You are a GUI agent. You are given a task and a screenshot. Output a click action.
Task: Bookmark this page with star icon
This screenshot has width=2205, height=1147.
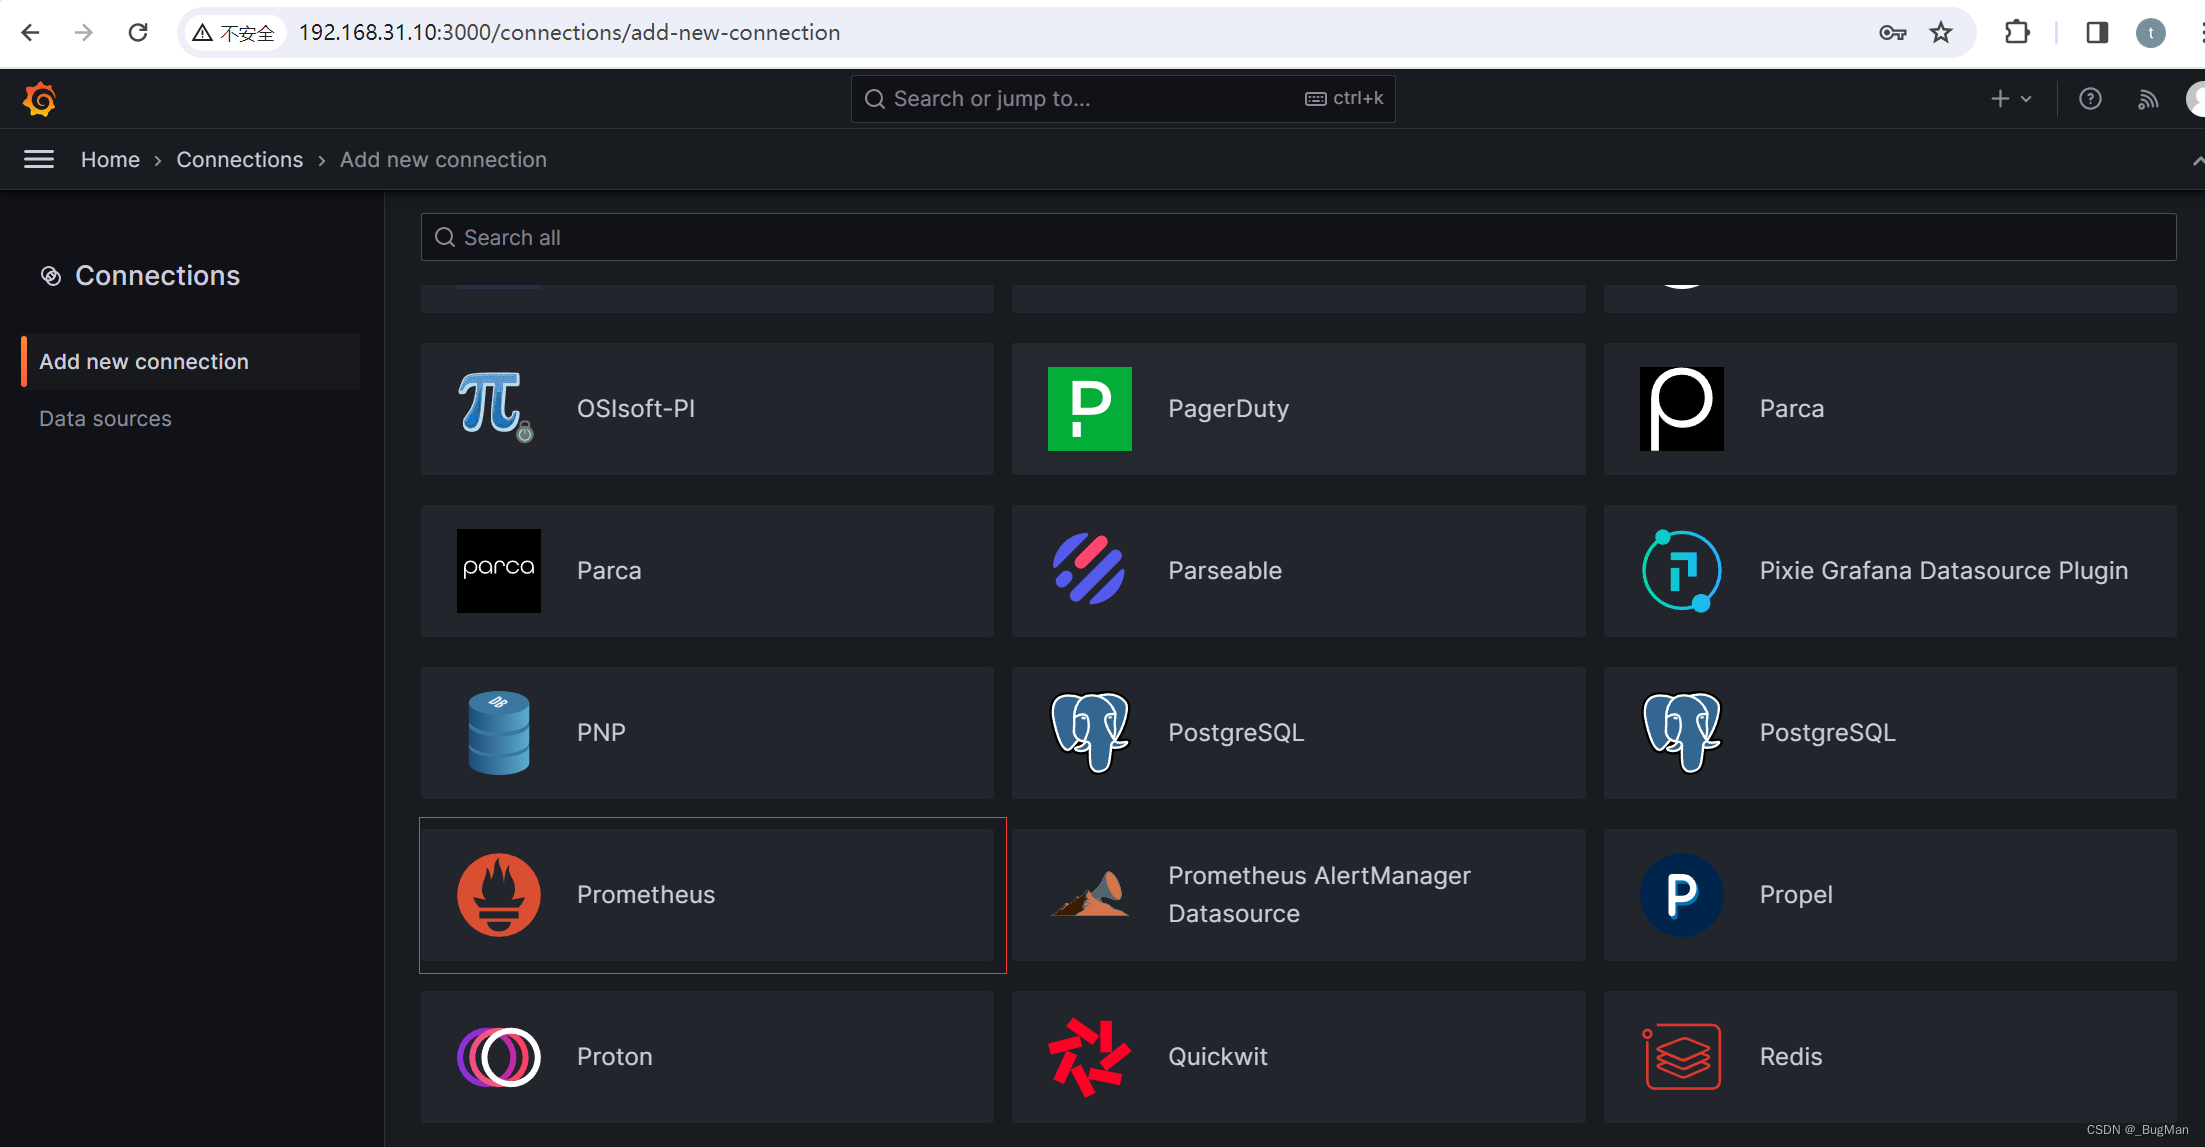pyautogui.click(x=1941, y=33)
